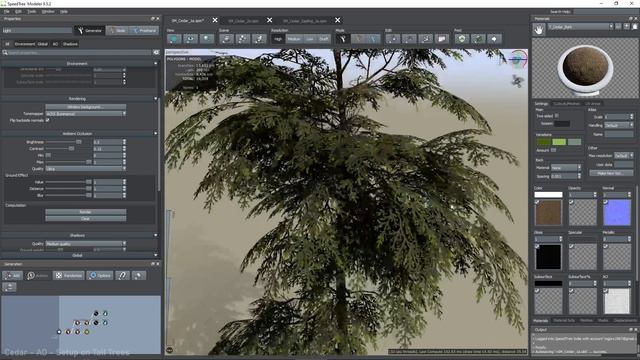640x360 pixels.
Task: Open the File menu
Action: pos(7,11)
